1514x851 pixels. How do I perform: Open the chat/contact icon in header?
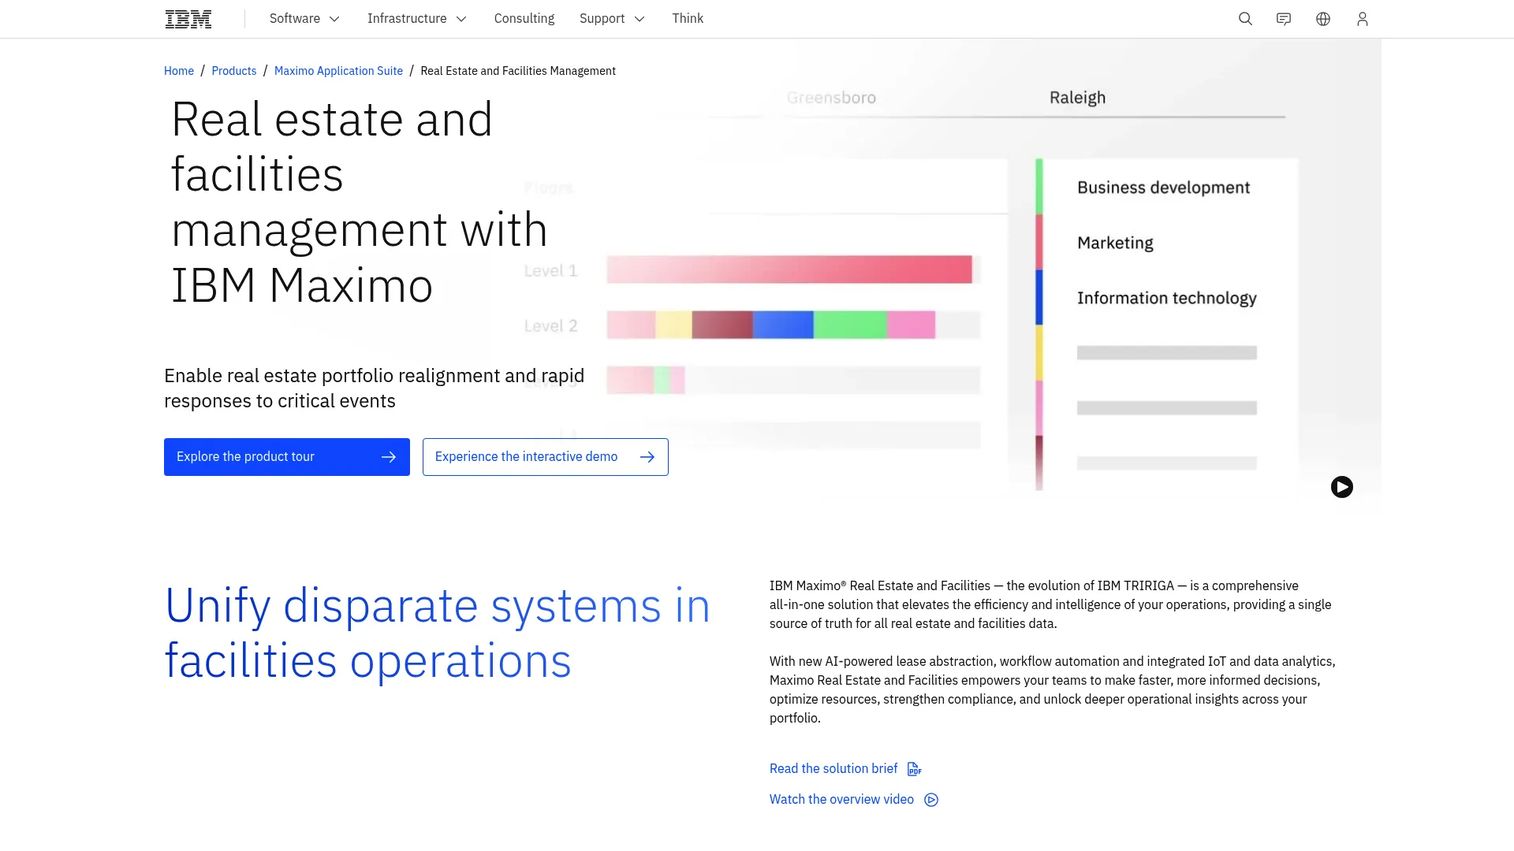[1284, 19]
